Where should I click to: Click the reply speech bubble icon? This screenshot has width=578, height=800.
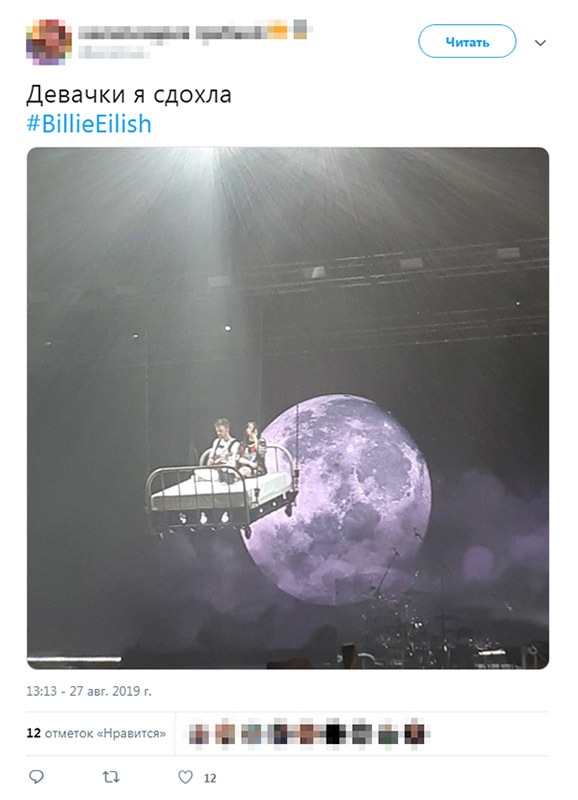coord(36,777)
